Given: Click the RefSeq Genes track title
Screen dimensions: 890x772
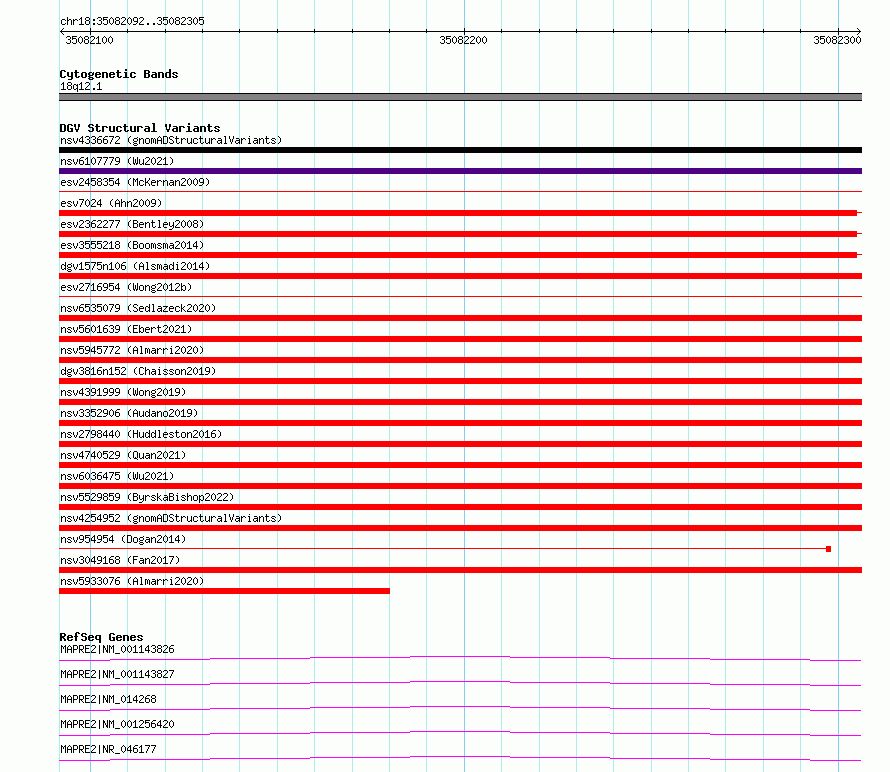Looking at the screenshot, I should coord(102,637).
